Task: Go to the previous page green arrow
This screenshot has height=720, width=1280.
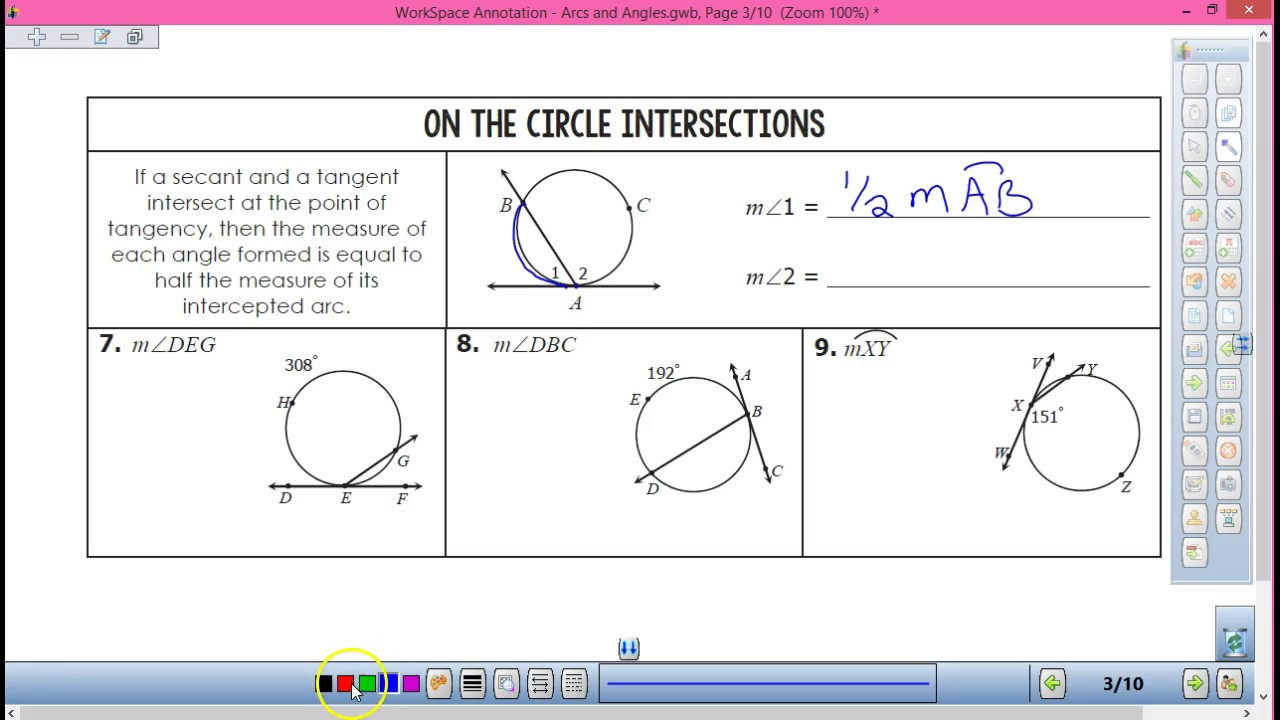Action: click(1052, 684)
